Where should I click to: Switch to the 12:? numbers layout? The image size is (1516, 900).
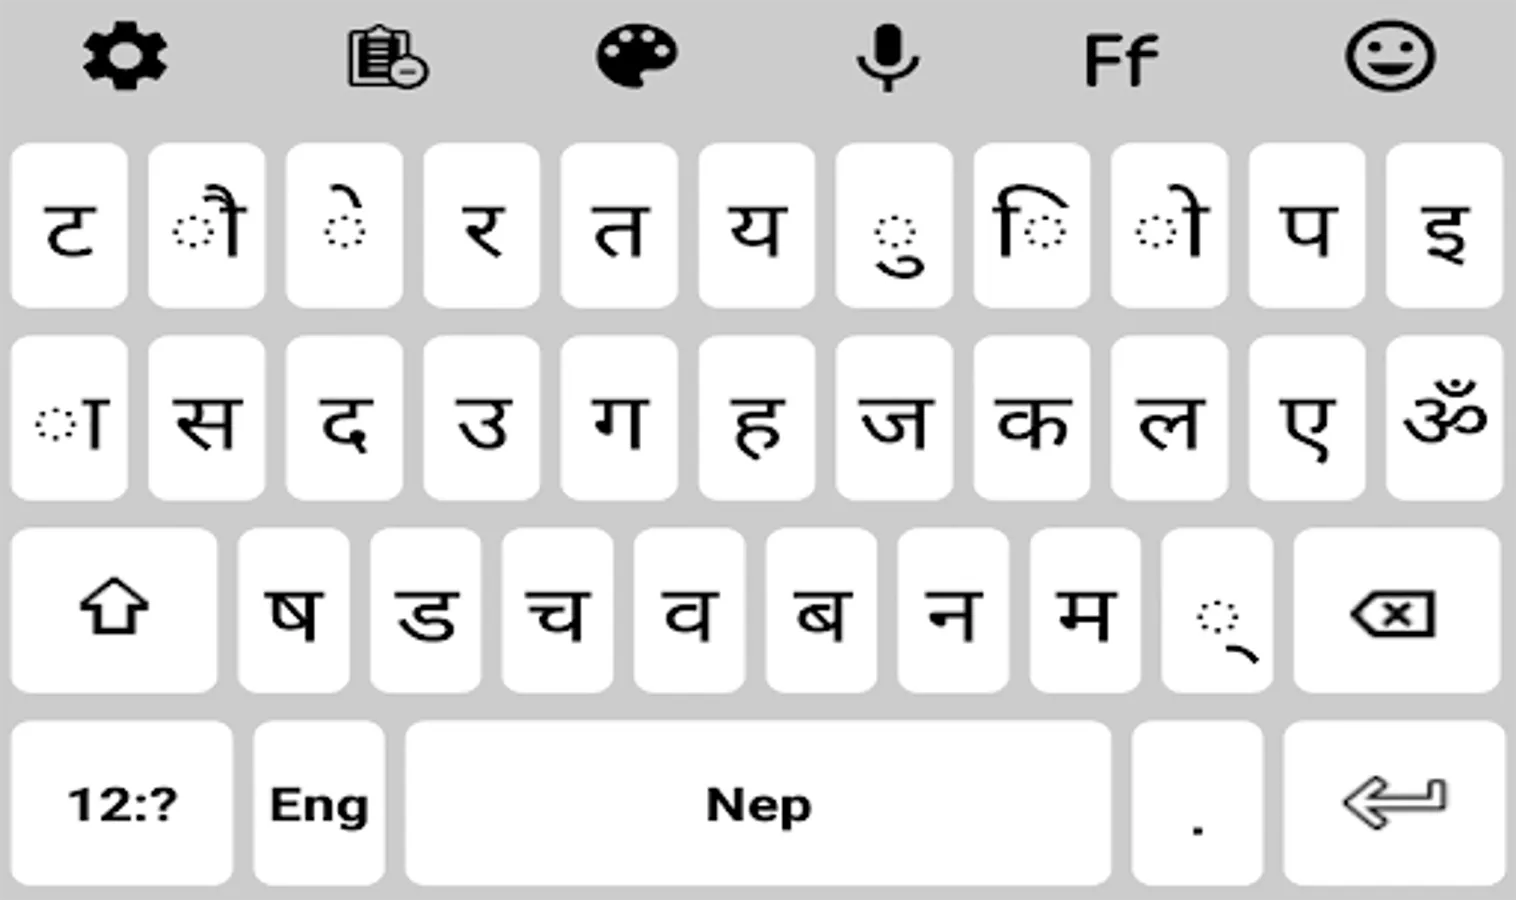pyautogui.click(x=122, y=803)
